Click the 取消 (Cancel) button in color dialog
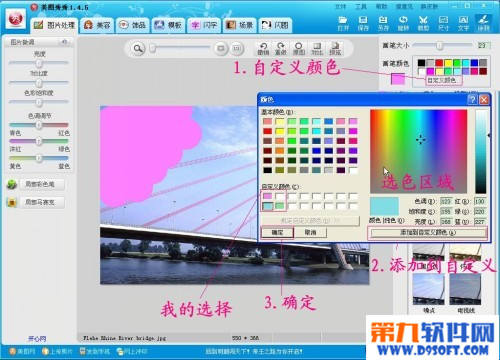The height and width of the screenshot is (360, 500). (x=310, y=232)
